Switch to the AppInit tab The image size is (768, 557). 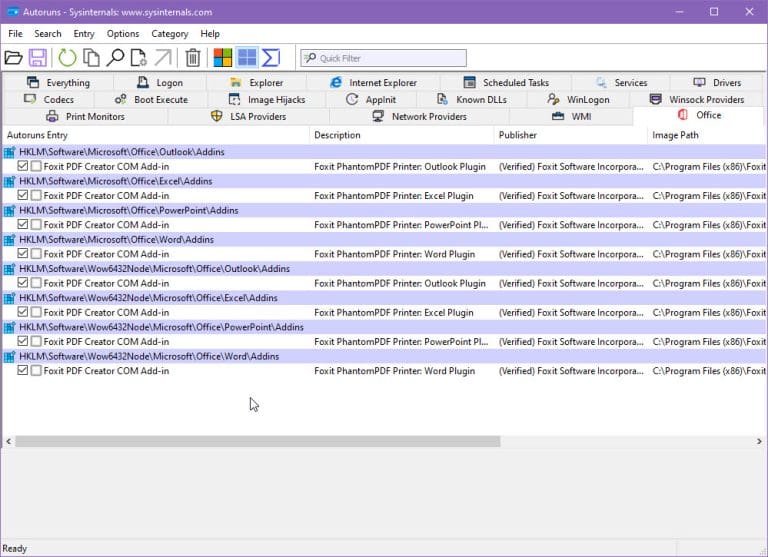[371, 99]
